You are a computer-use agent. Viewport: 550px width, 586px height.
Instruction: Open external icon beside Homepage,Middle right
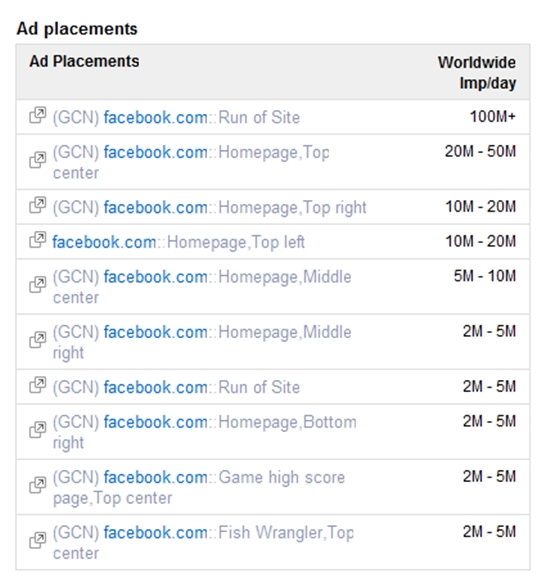pos(38,340)
